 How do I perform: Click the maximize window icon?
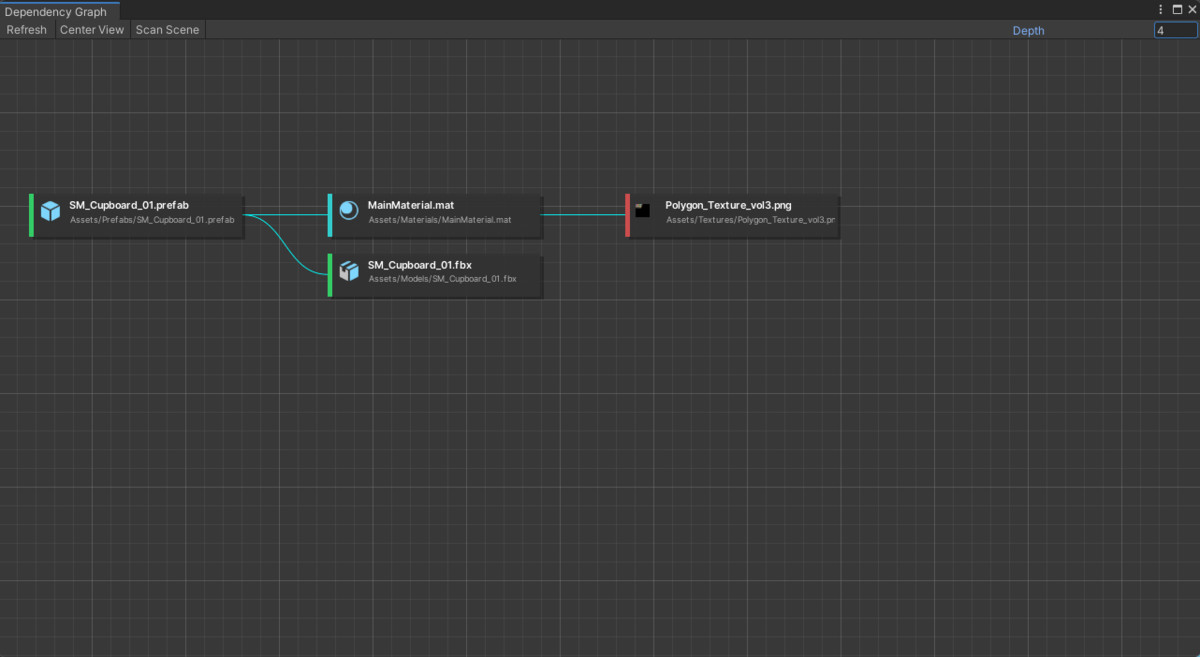click(x=1176, y=9)
